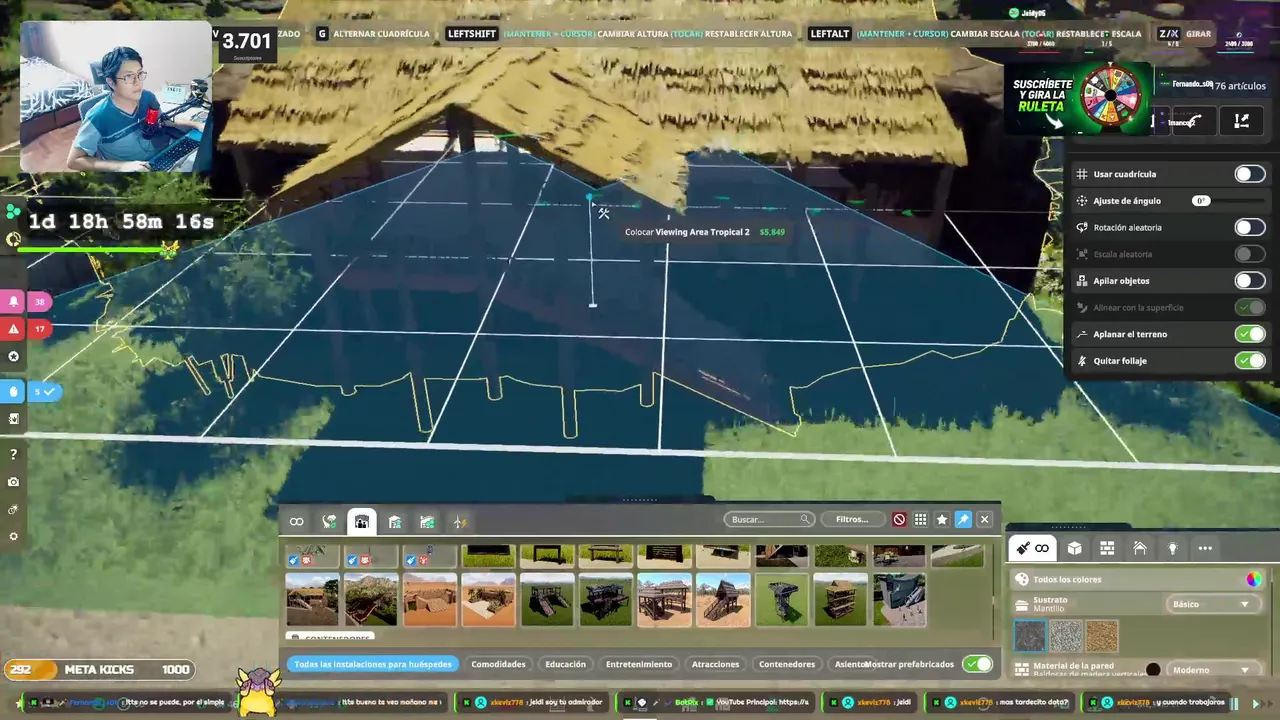Open the settings gear on the left sidebar

coord(13,536)
